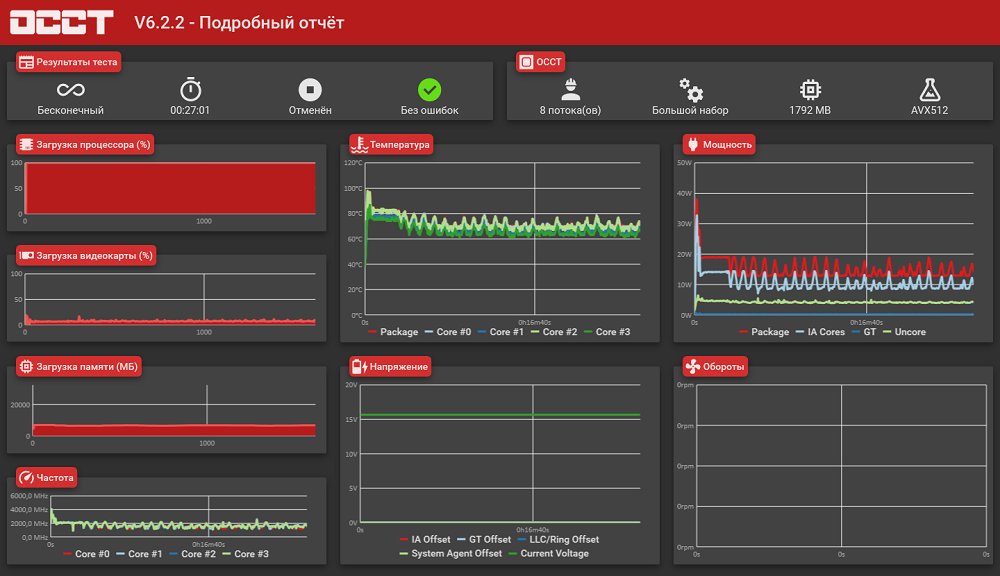This screenshot has width=1000, height=576.
Task: Toggle Core #3 in frequency chart legend
Action: 245,554
